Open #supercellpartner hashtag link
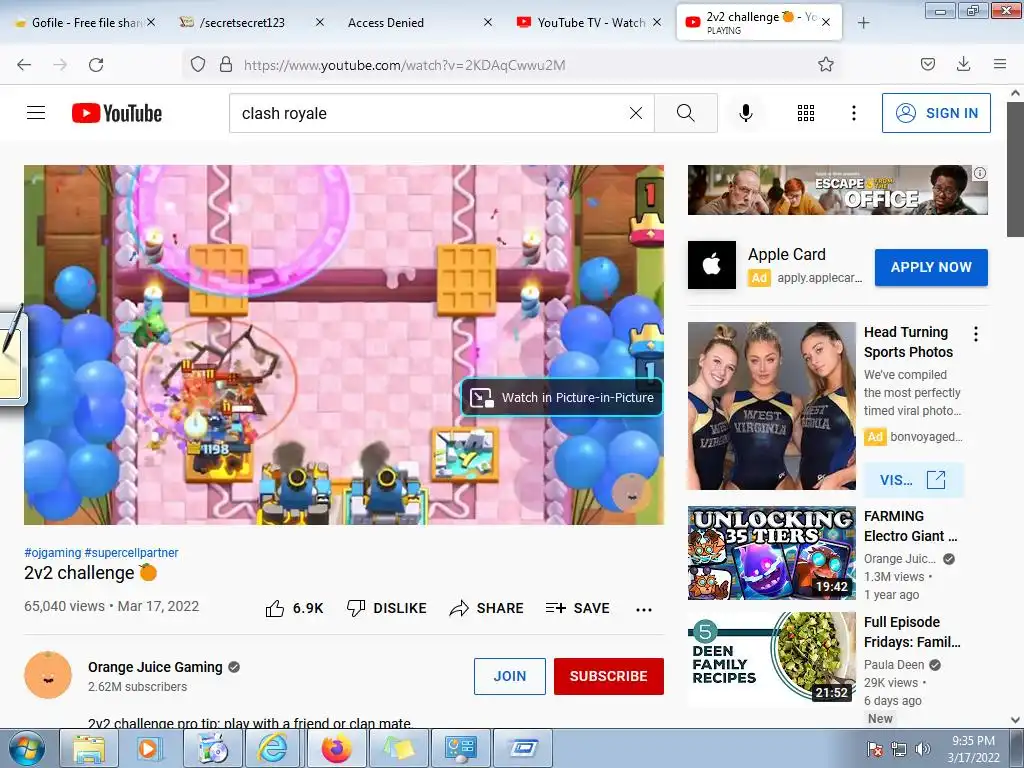The height and width of the screenshot is (768, 1024). click(x=131, y=552)
